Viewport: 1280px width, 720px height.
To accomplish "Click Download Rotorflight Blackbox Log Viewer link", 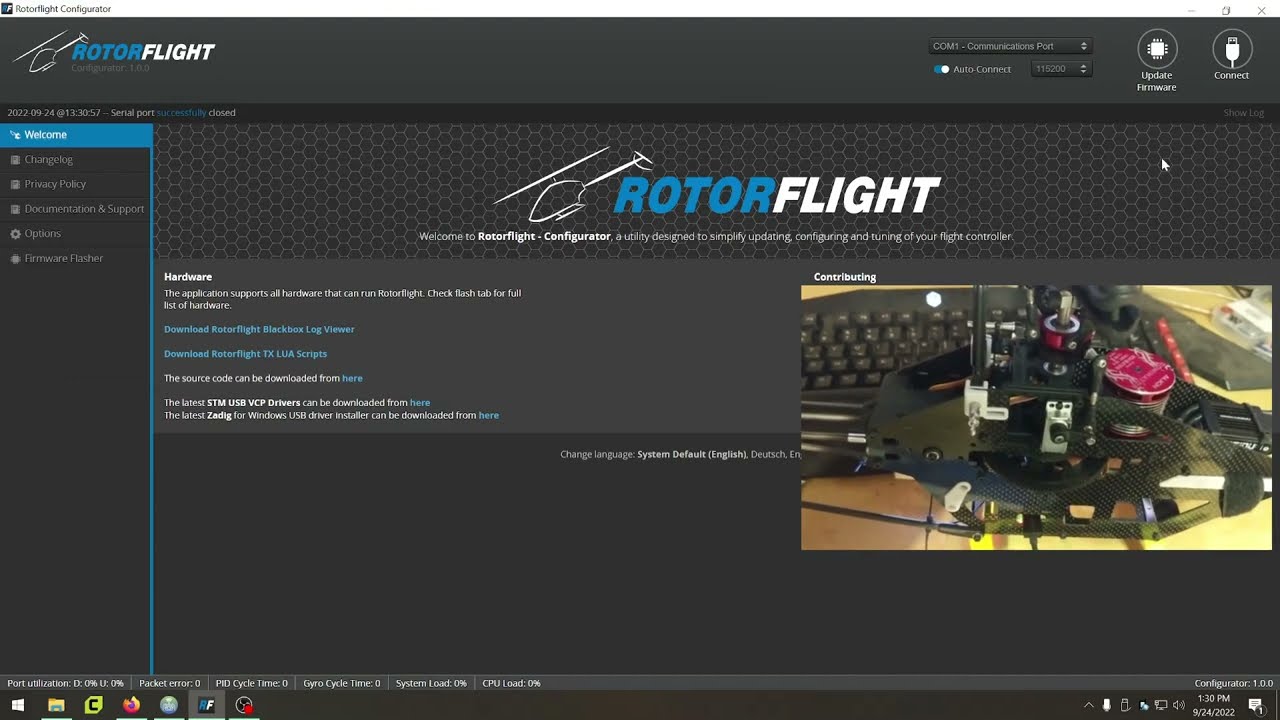I will 259,329.
